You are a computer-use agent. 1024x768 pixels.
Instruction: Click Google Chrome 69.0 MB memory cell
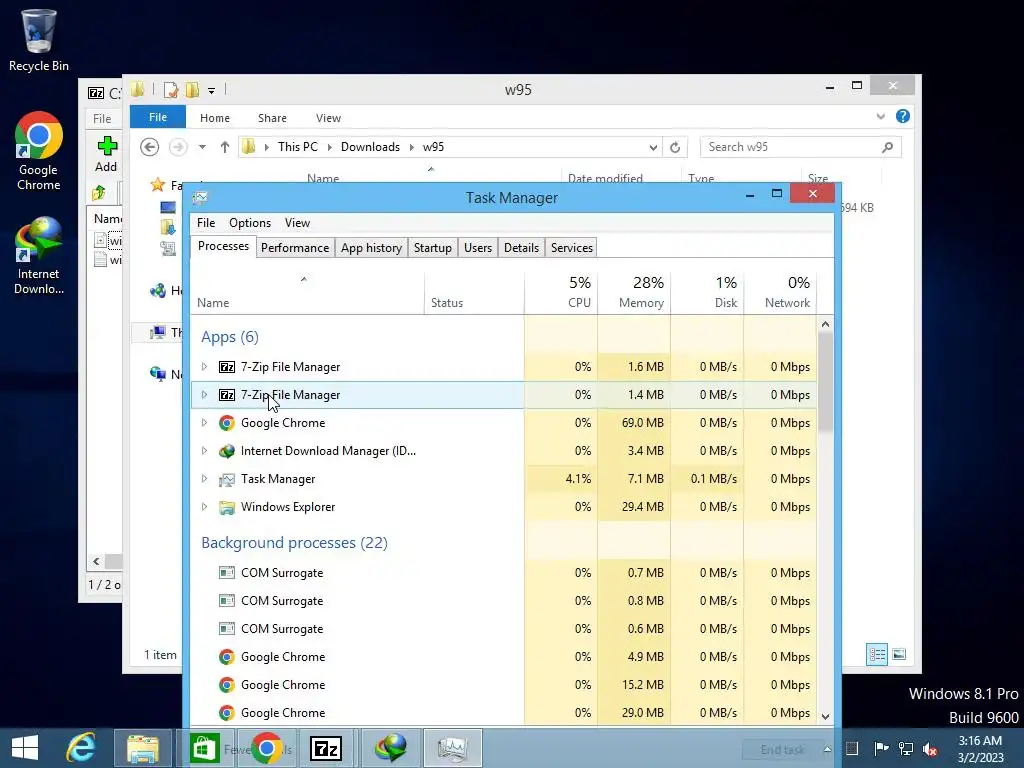click(634, 423)
